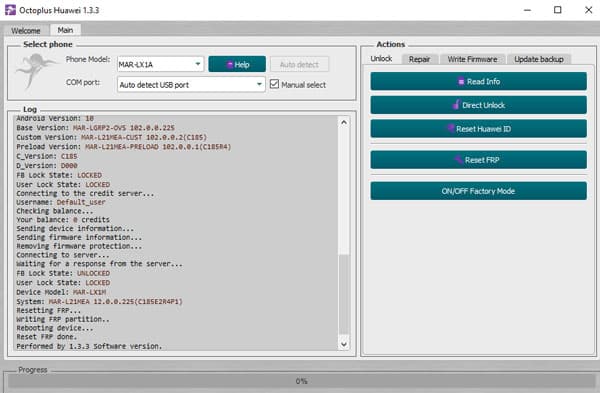Viewport: 600px width, 393px height.
Task: Click log line 'Removing firmware protection...'
Action: 79,246
